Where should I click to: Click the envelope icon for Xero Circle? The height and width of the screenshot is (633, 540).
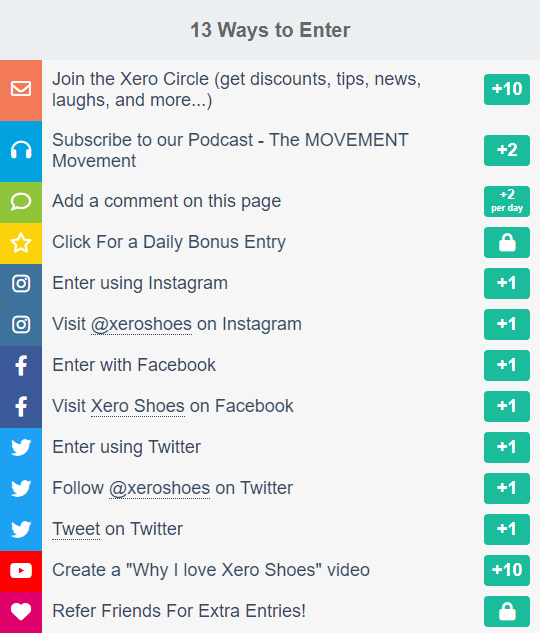pyautogui.click(x=21, y=89)
